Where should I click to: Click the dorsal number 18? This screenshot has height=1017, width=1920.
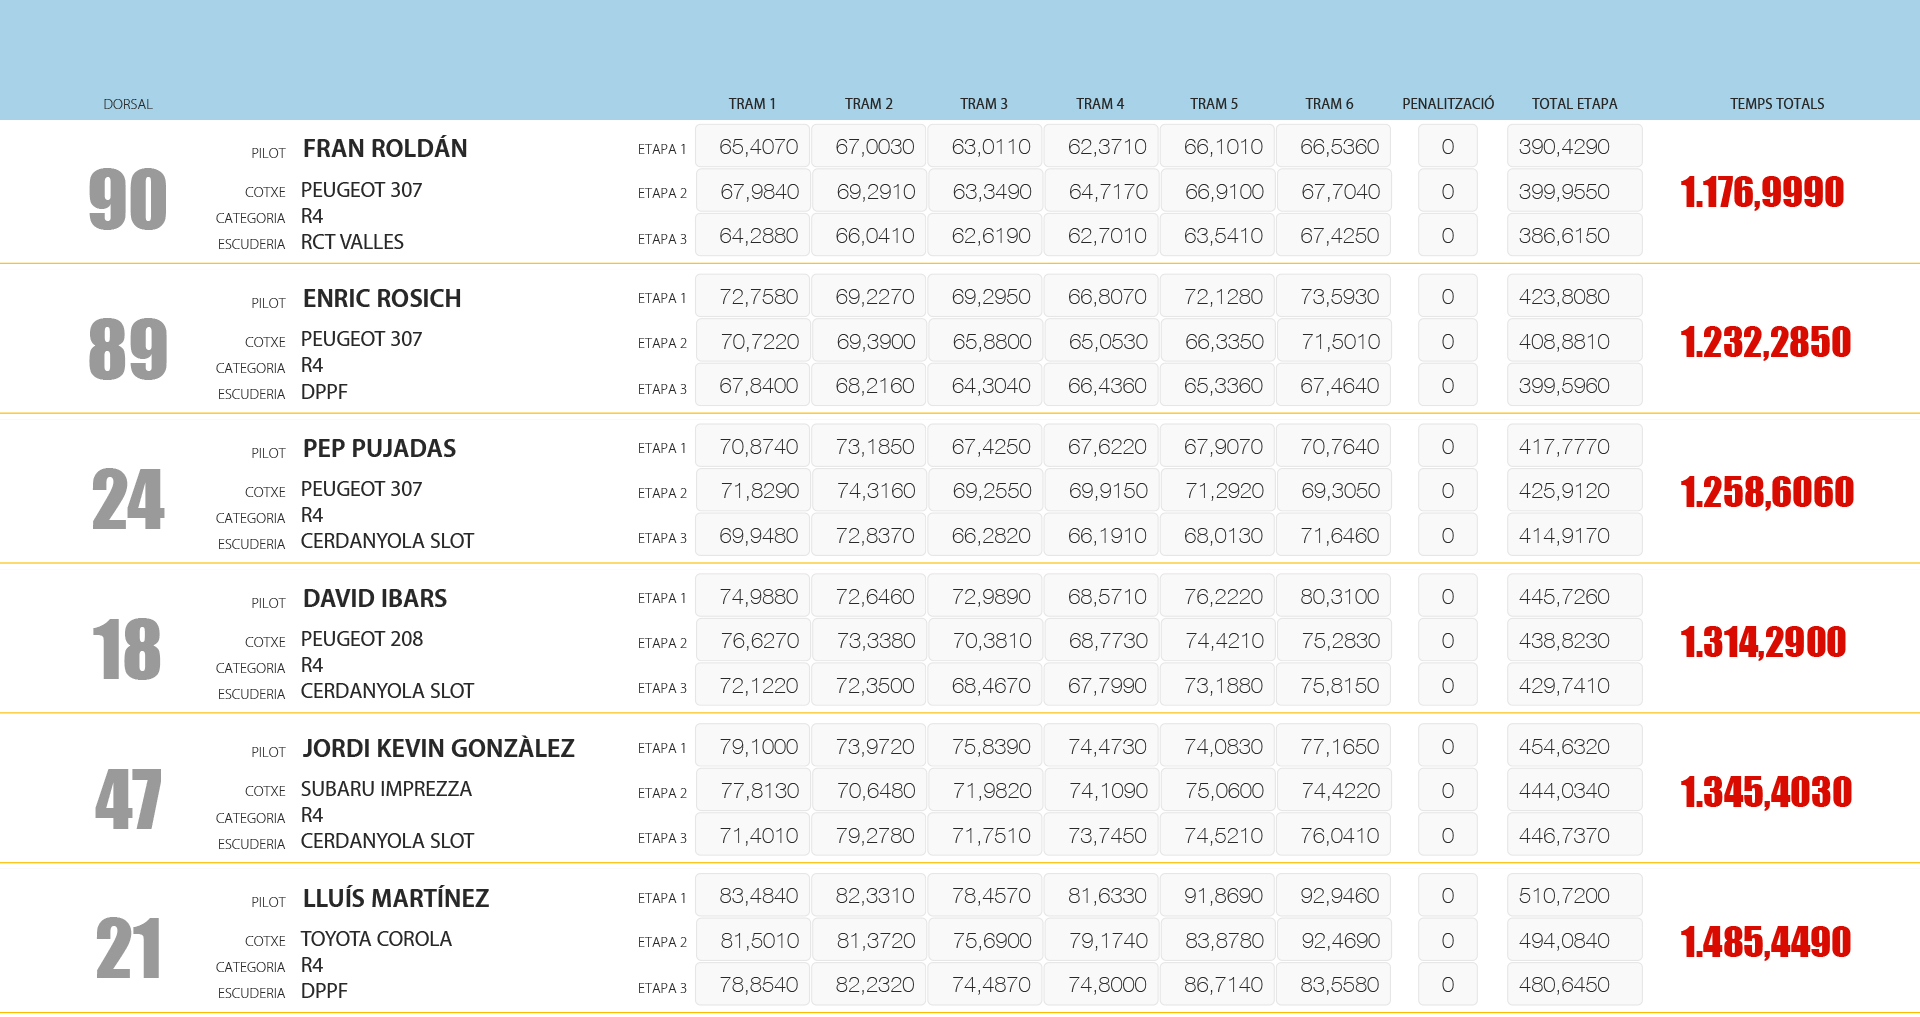tap(127, 649)
